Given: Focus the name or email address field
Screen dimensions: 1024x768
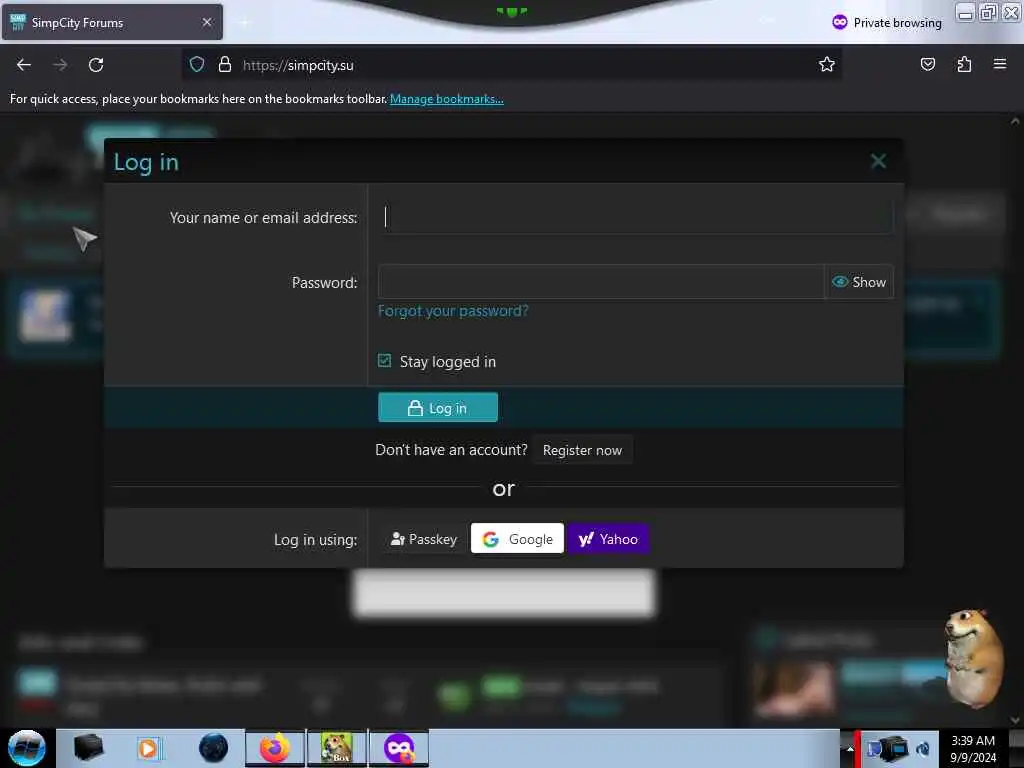Looking at the screenshot, I should (635, 217).
